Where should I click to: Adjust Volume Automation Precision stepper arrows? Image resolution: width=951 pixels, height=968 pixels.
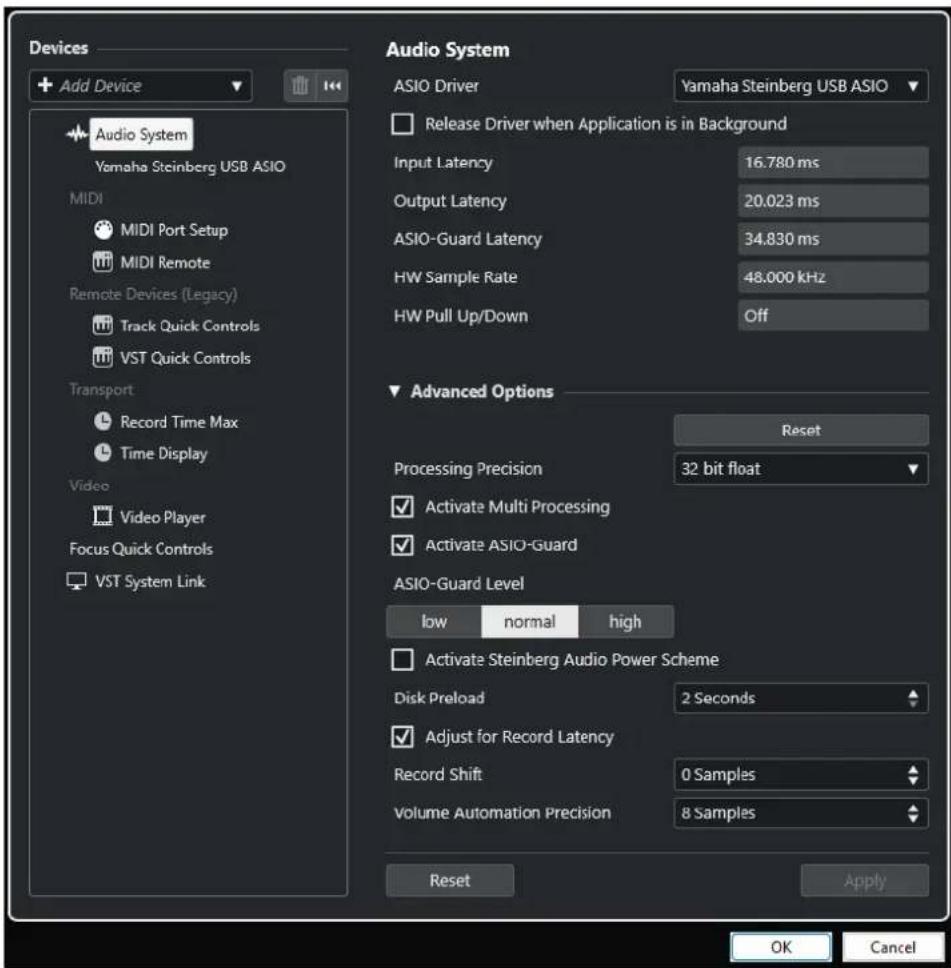[x=913, y=813]
